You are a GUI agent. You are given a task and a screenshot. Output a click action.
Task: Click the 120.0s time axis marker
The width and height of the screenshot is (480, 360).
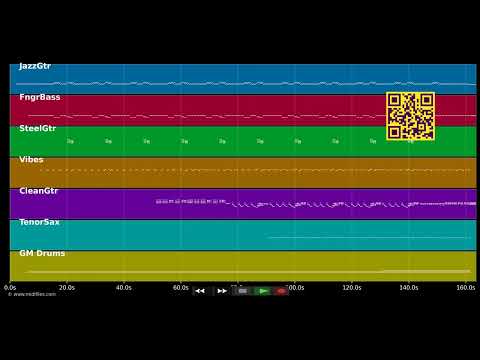[x=352, y=287]
